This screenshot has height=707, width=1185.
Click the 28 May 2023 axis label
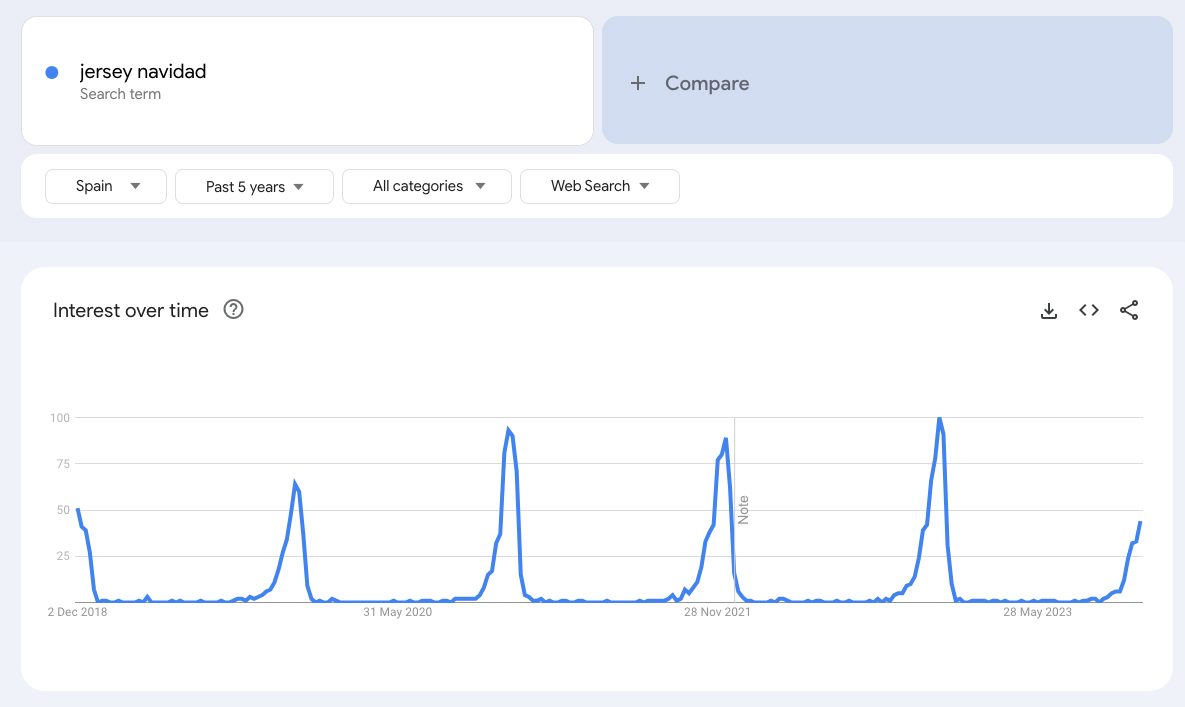pyautogui.click(x=1036, y=611)
